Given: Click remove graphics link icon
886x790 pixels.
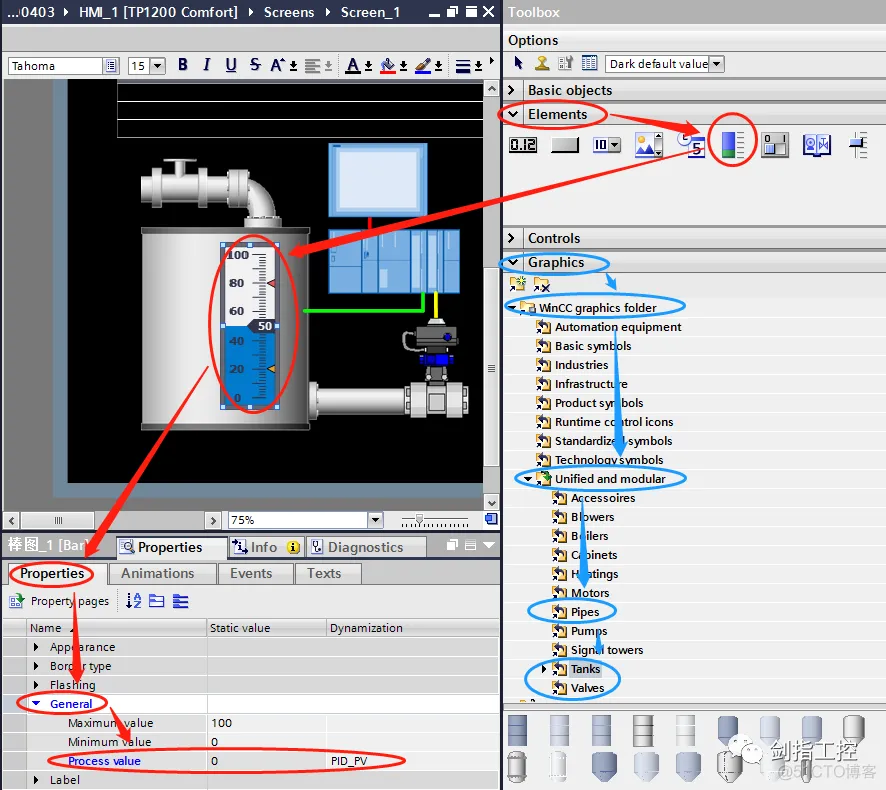Looking at the screenshot, I should tap(541, 284).
